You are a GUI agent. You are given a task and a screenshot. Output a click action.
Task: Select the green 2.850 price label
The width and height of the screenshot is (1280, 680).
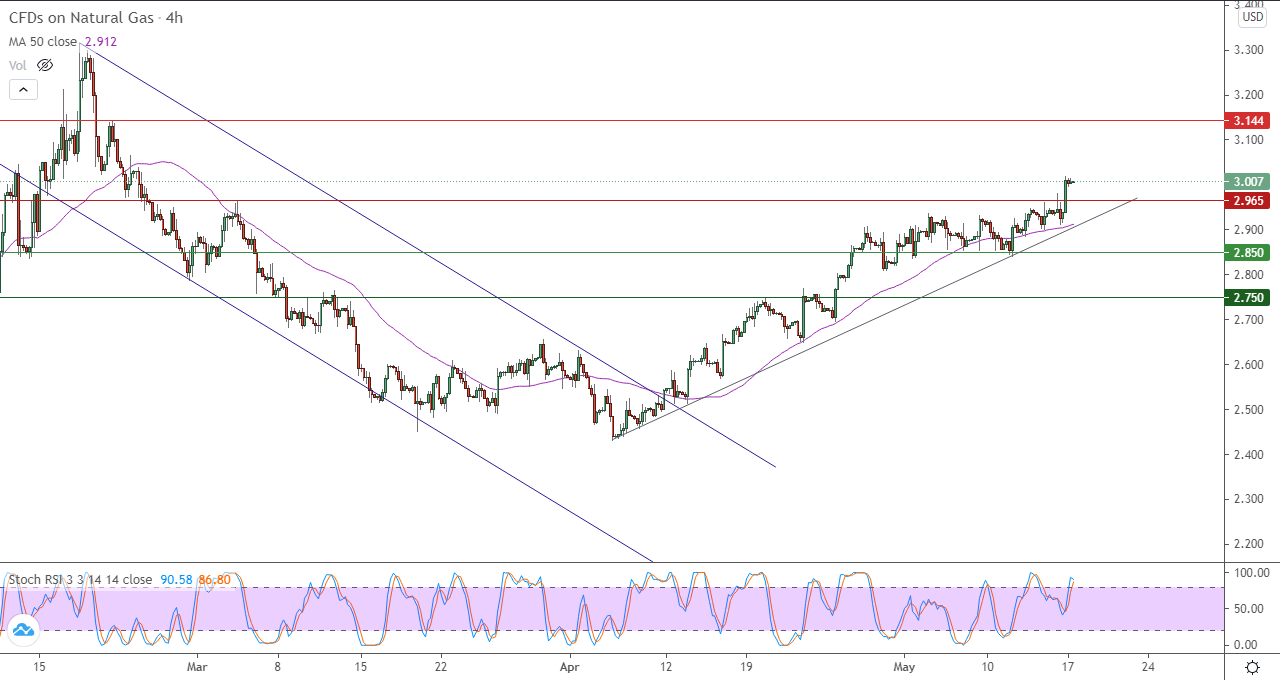[1249, 252]
